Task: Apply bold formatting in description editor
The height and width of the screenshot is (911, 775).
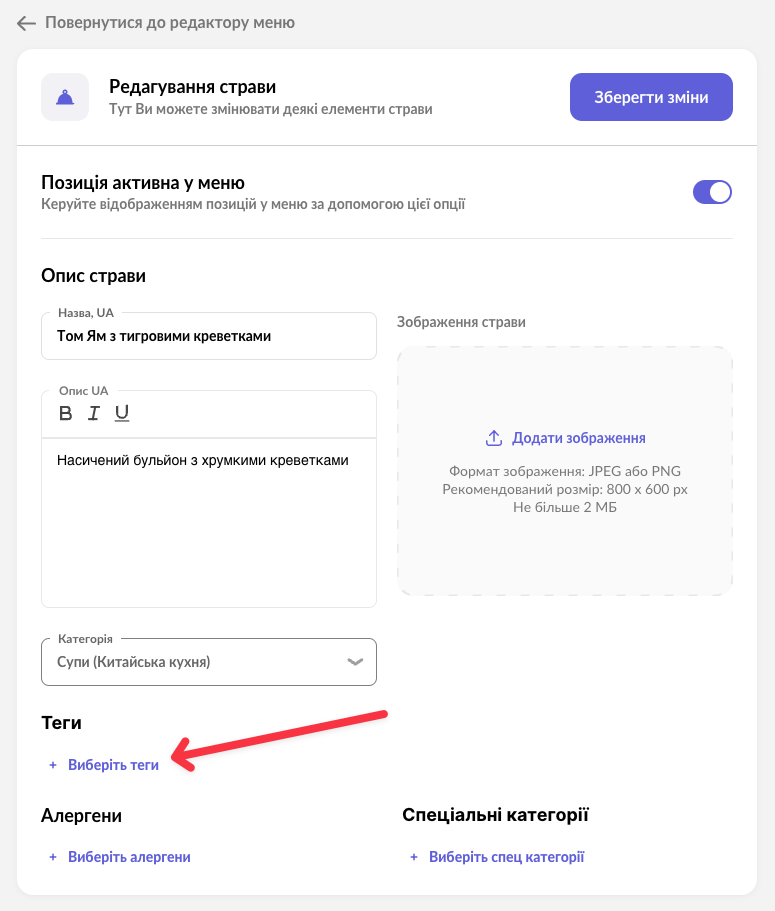Action: tap(66, 413)
